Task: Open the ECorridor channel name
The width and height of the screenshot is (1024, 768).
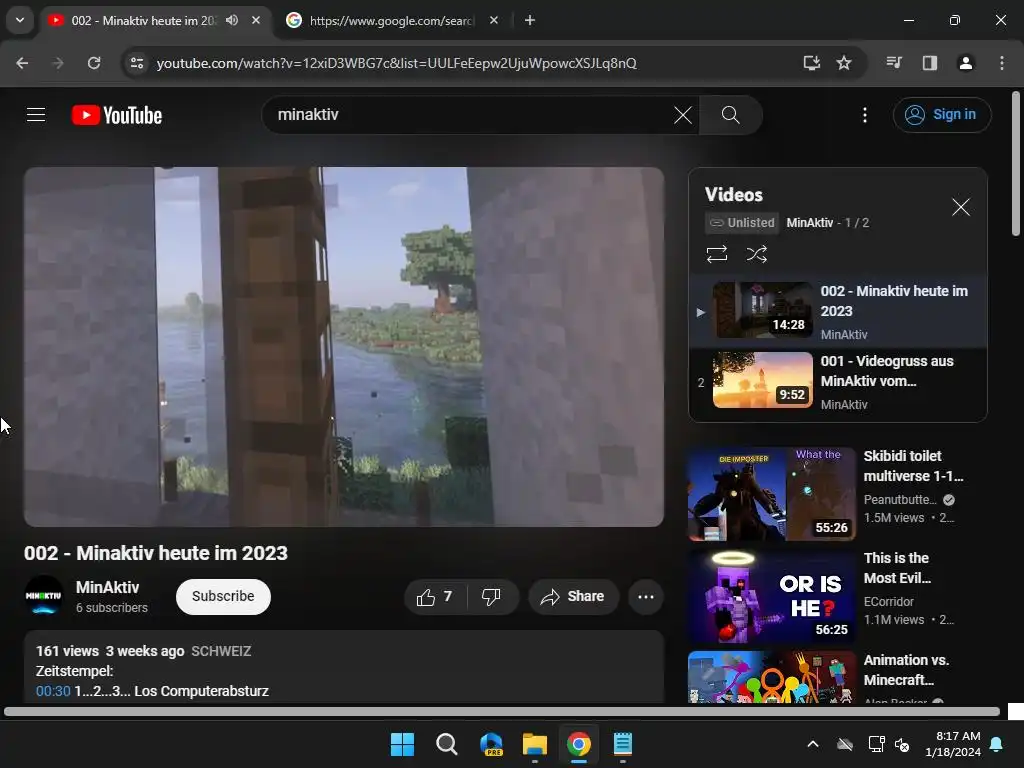Action: [x=889, y=601]
